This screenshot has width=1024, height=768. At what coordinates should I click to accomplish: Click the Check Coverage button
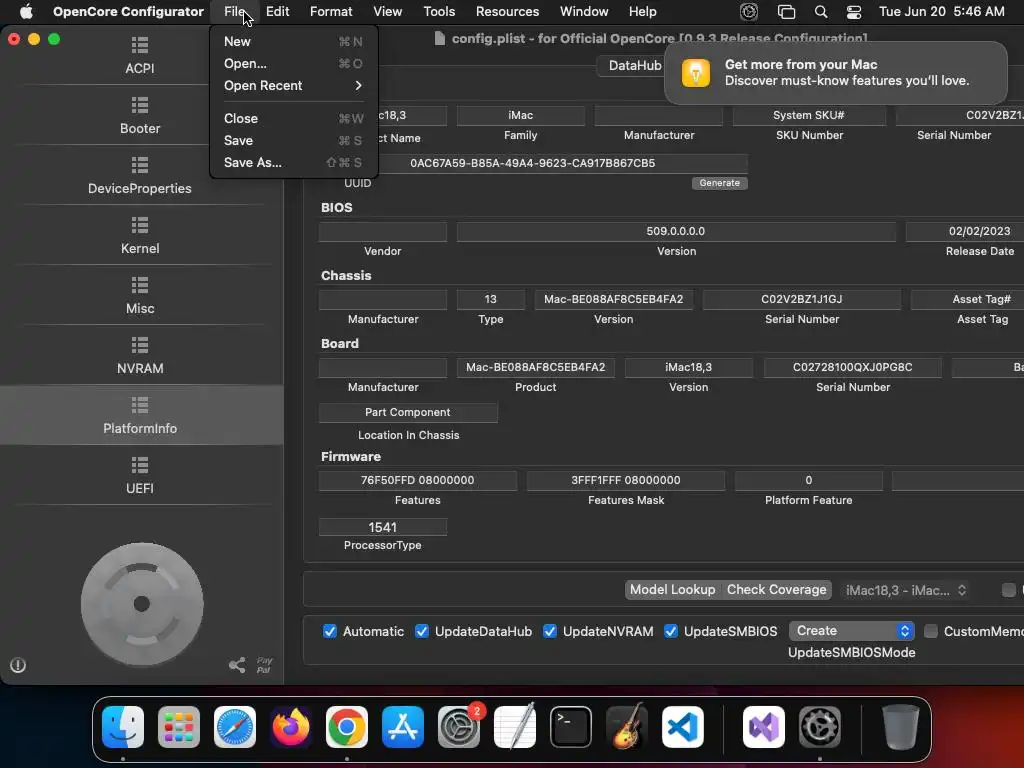[x=776, y=590]
